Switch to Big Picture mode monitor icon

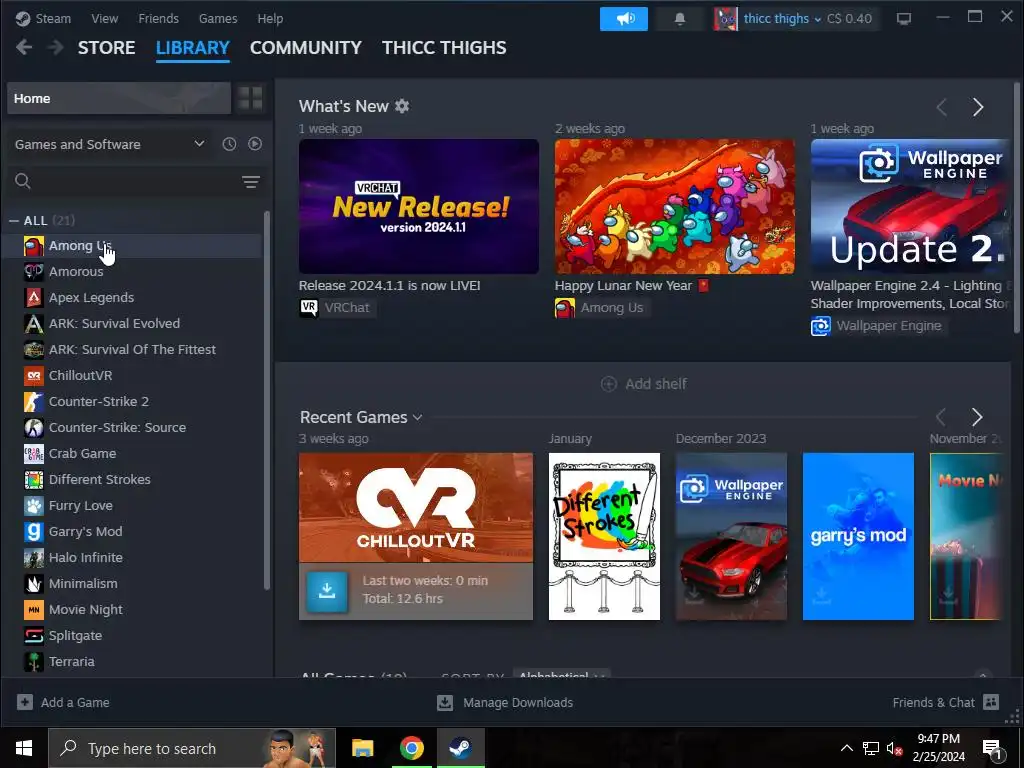coord(904,19)
